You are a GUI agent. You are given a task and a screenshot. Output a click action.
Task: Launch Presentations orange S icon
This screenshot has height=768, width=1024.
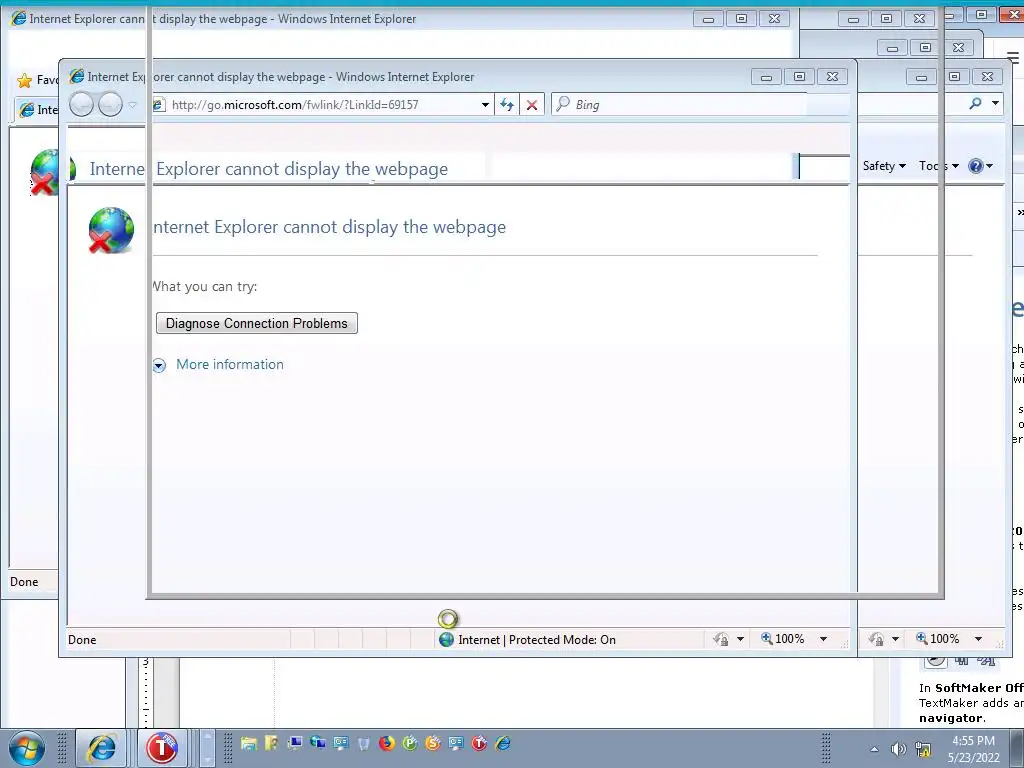coord(433,743)
